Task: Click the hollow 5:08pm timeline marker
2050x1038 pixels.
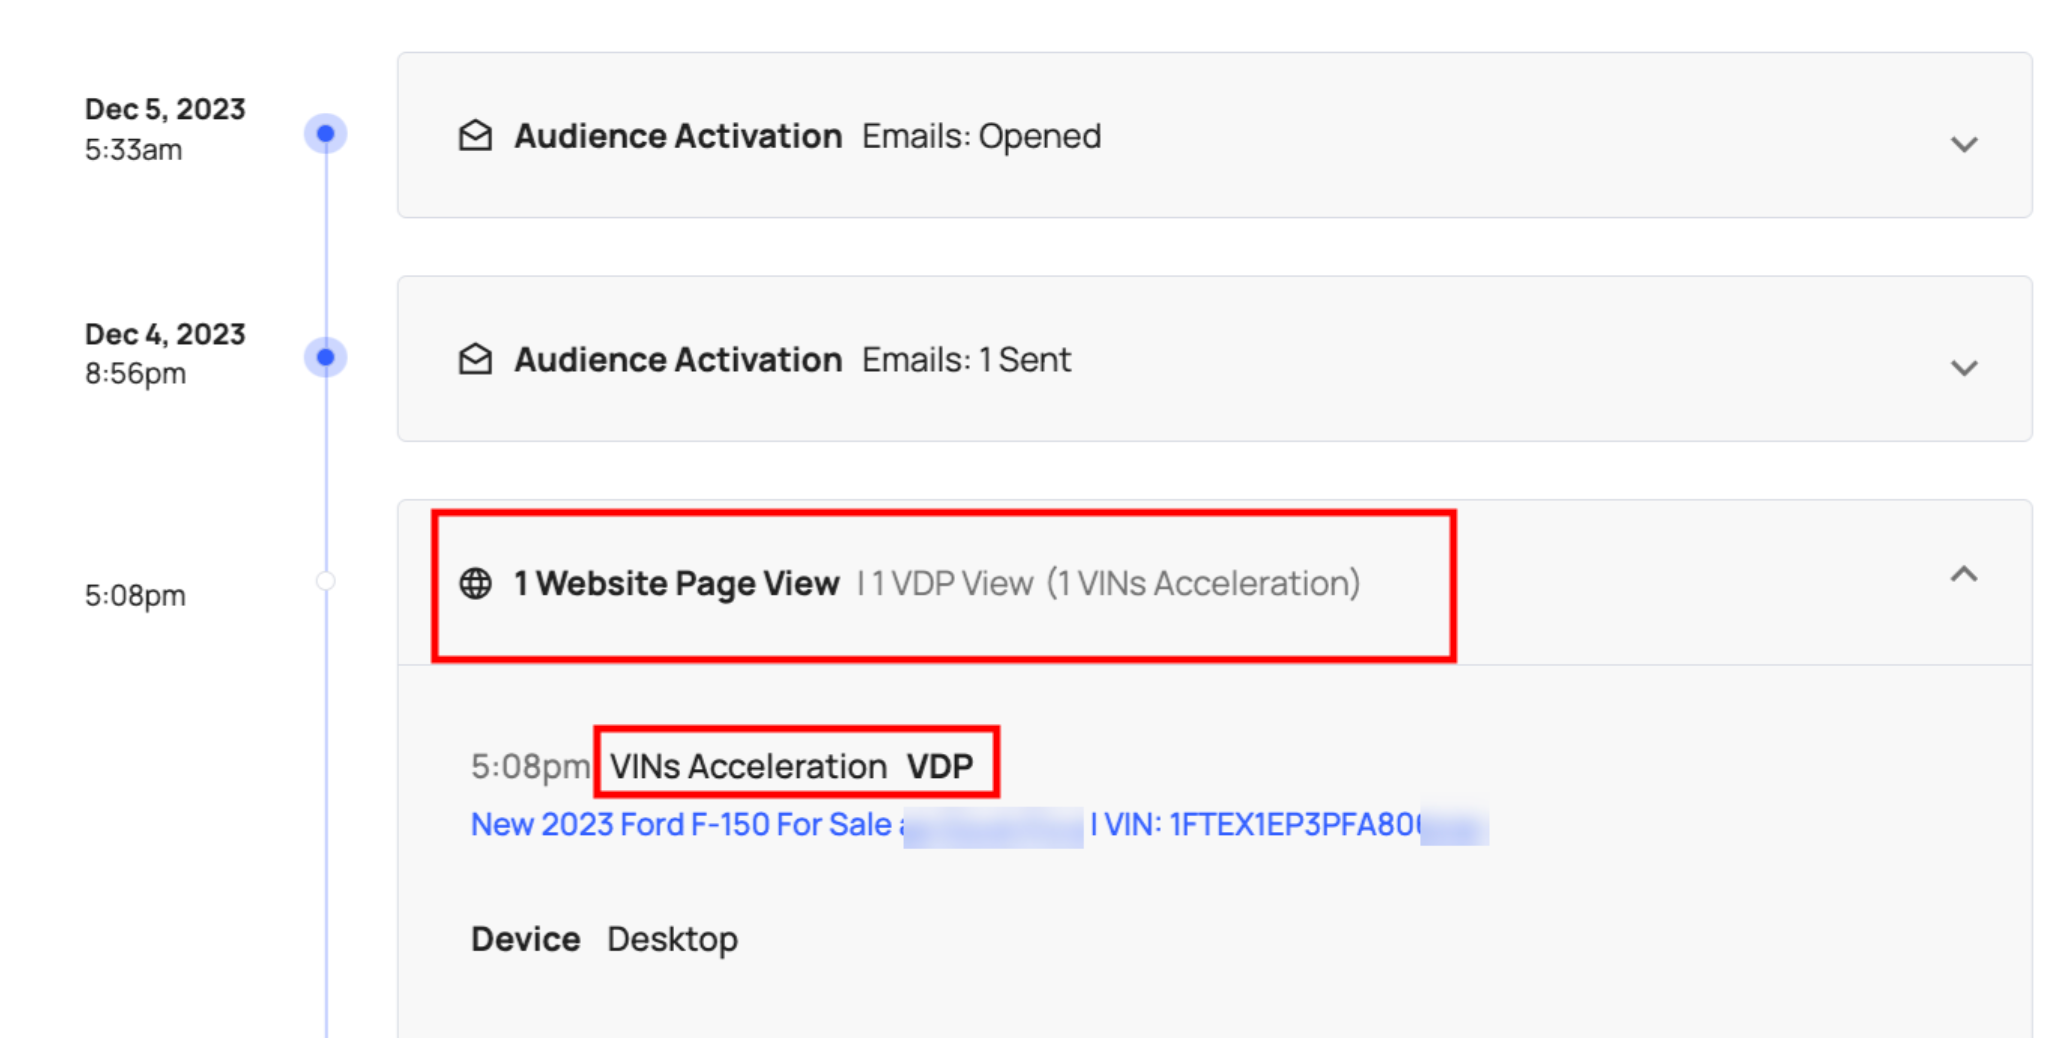Action: [325, 581]
